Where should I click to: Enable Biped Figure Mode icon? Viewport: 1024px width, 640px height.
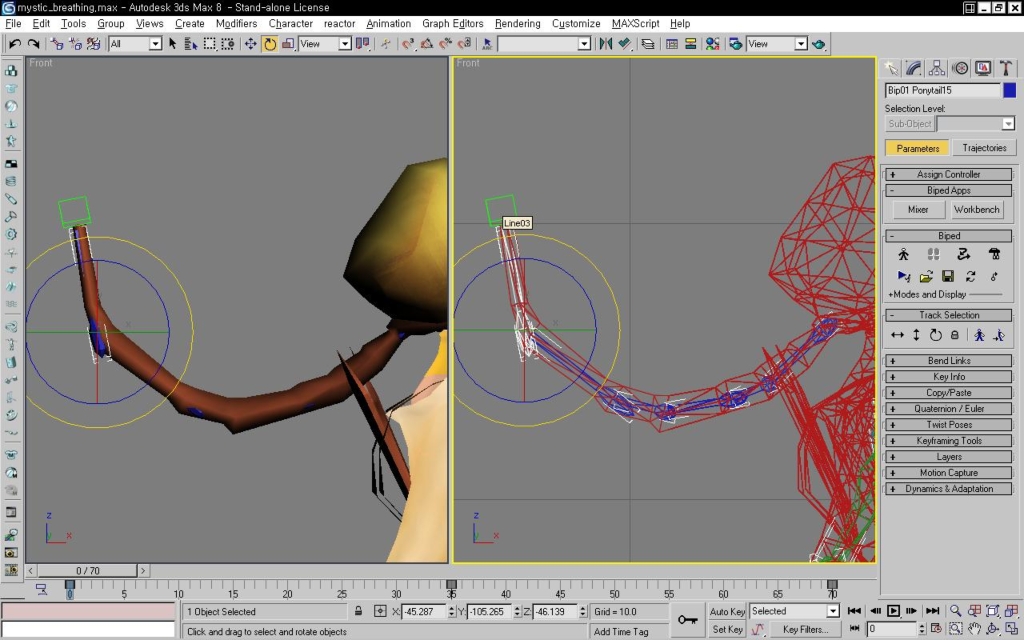click(903, 254)
